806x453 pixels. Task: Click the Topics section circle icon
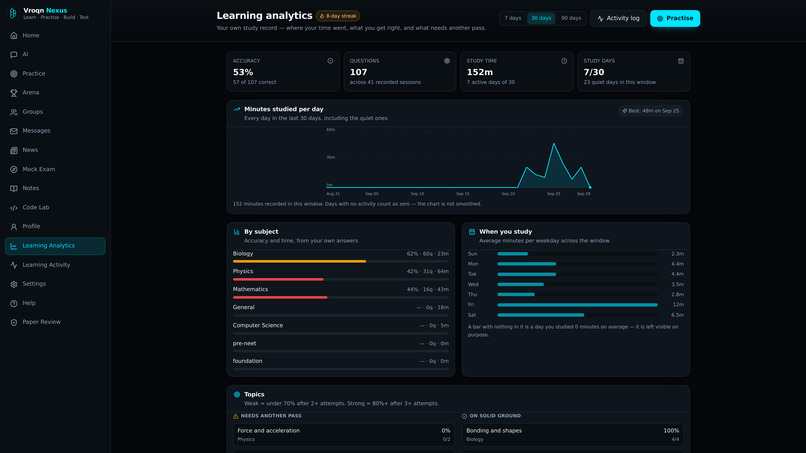click(237, 394)
